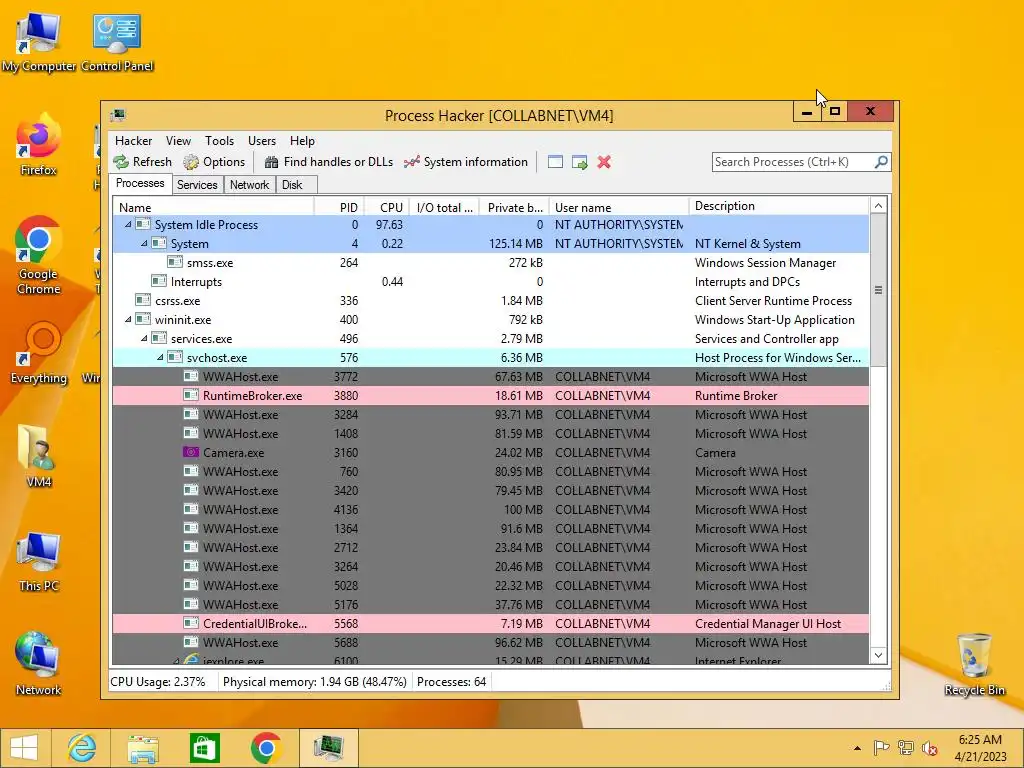Click the Process Hacker title bar icon
This screenshot has width=1024, height=768.
pyautogui.click(x=118, y=115)
